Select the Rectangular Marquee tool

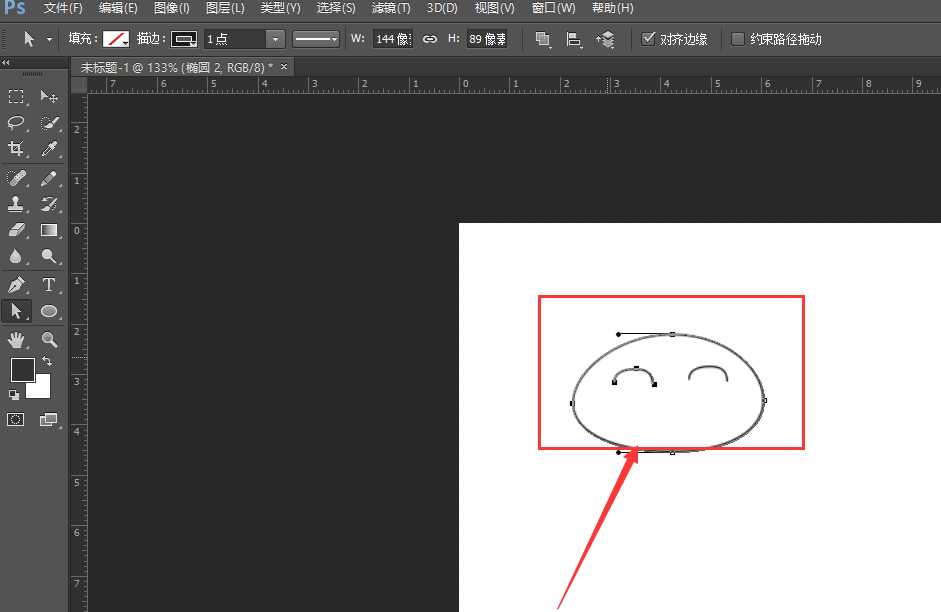pyautogui.click(x=16, y=97)
